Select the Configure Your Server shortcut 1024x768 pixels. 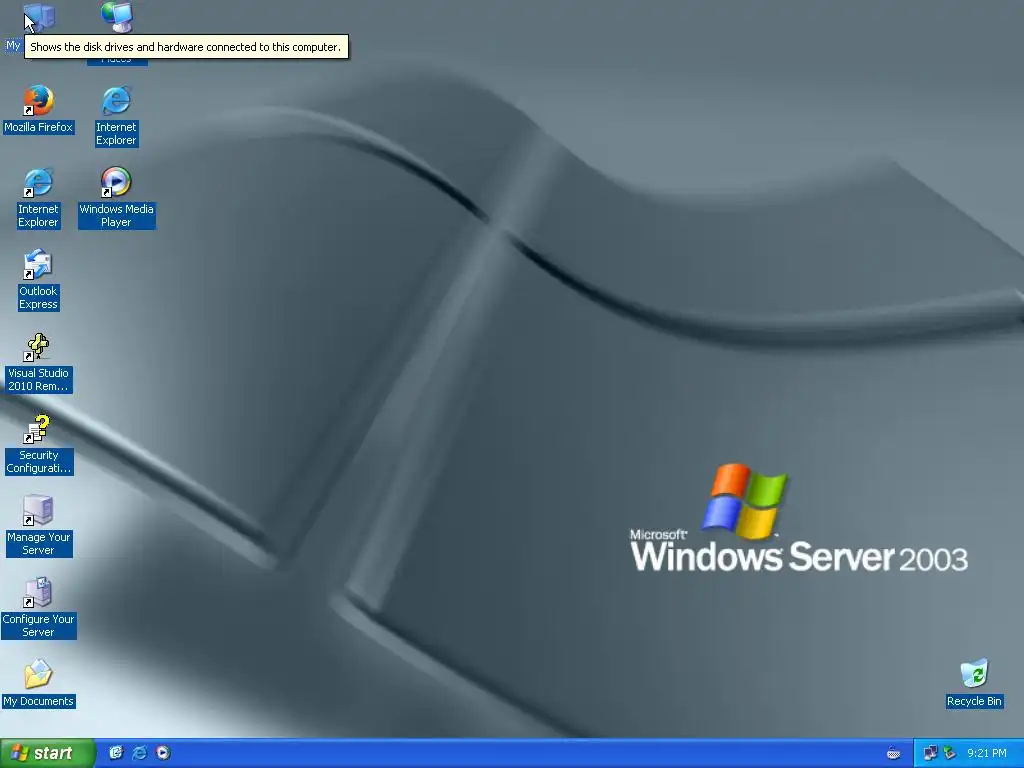coord(39,608)
